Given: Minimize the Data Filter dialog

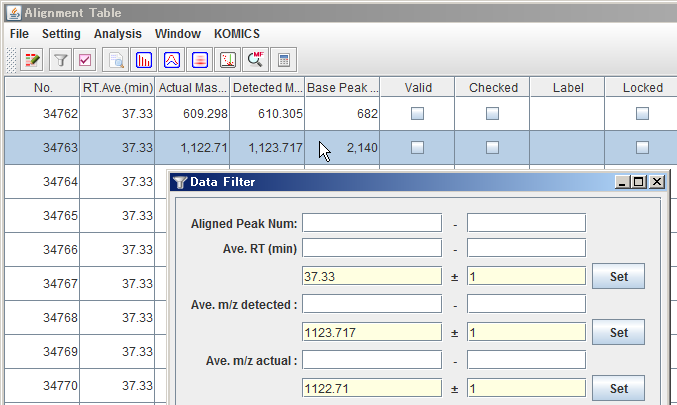Looking at the screenshot, I should pyautogui.click(x=622, y=182).
